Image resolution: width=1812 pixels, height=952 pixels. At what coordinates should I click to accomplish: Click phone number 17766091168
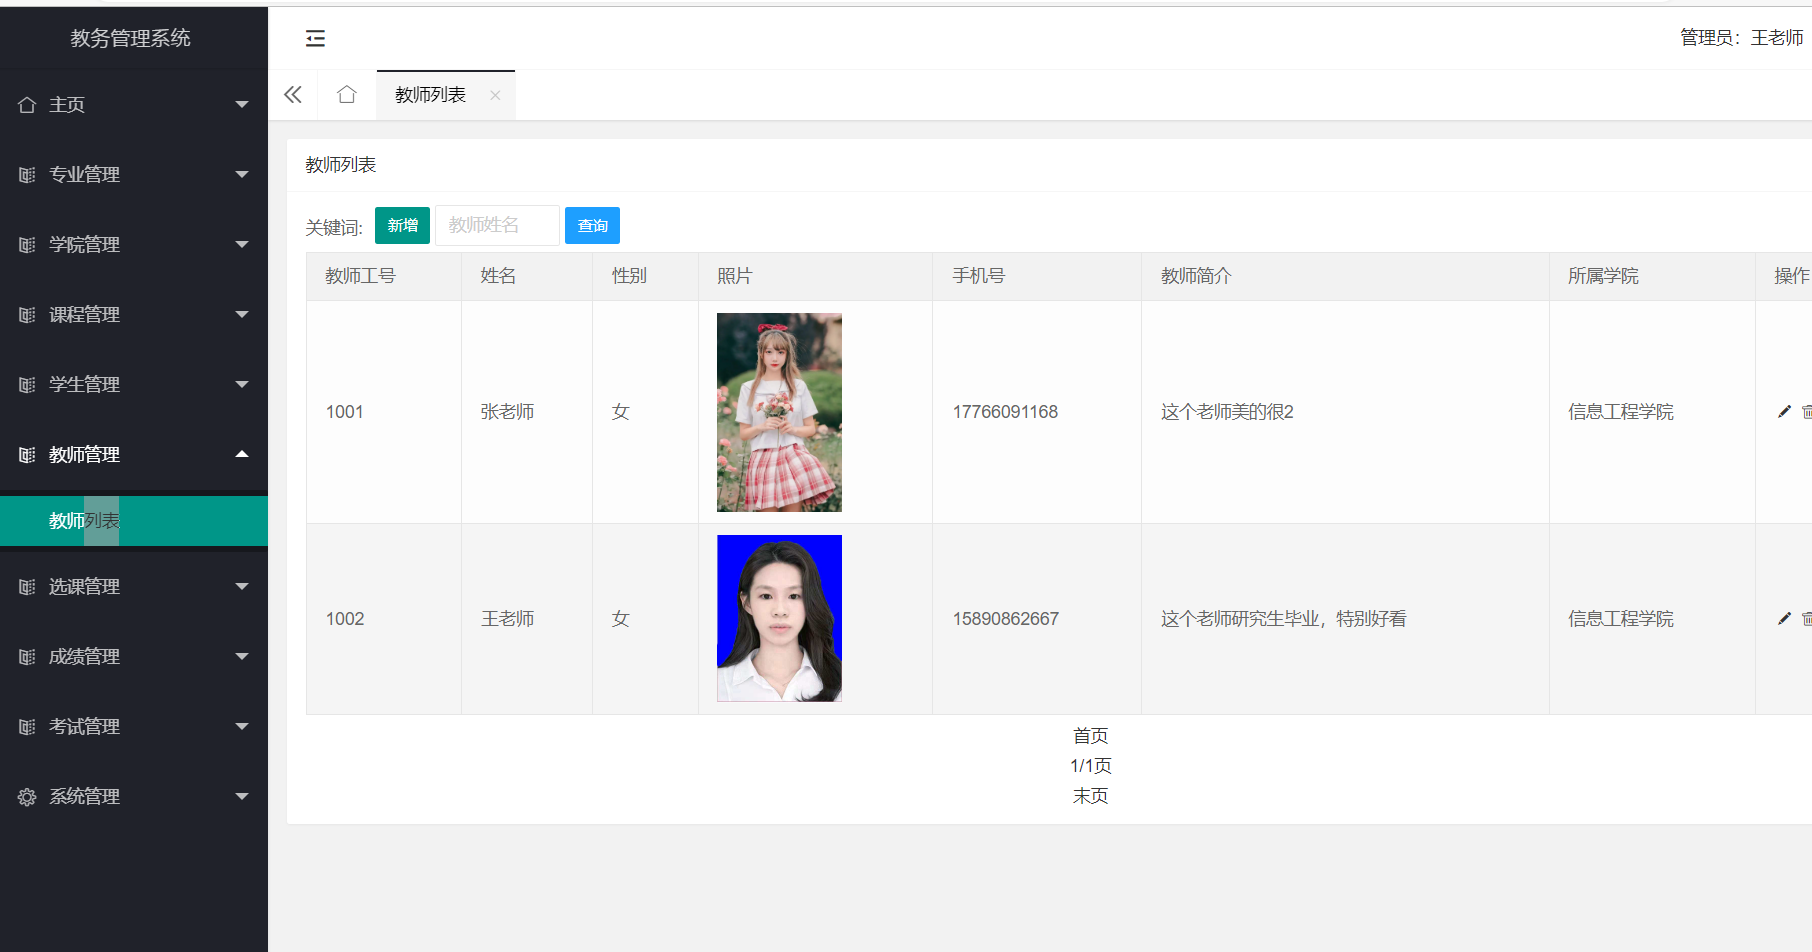[x=1005, y=412]
